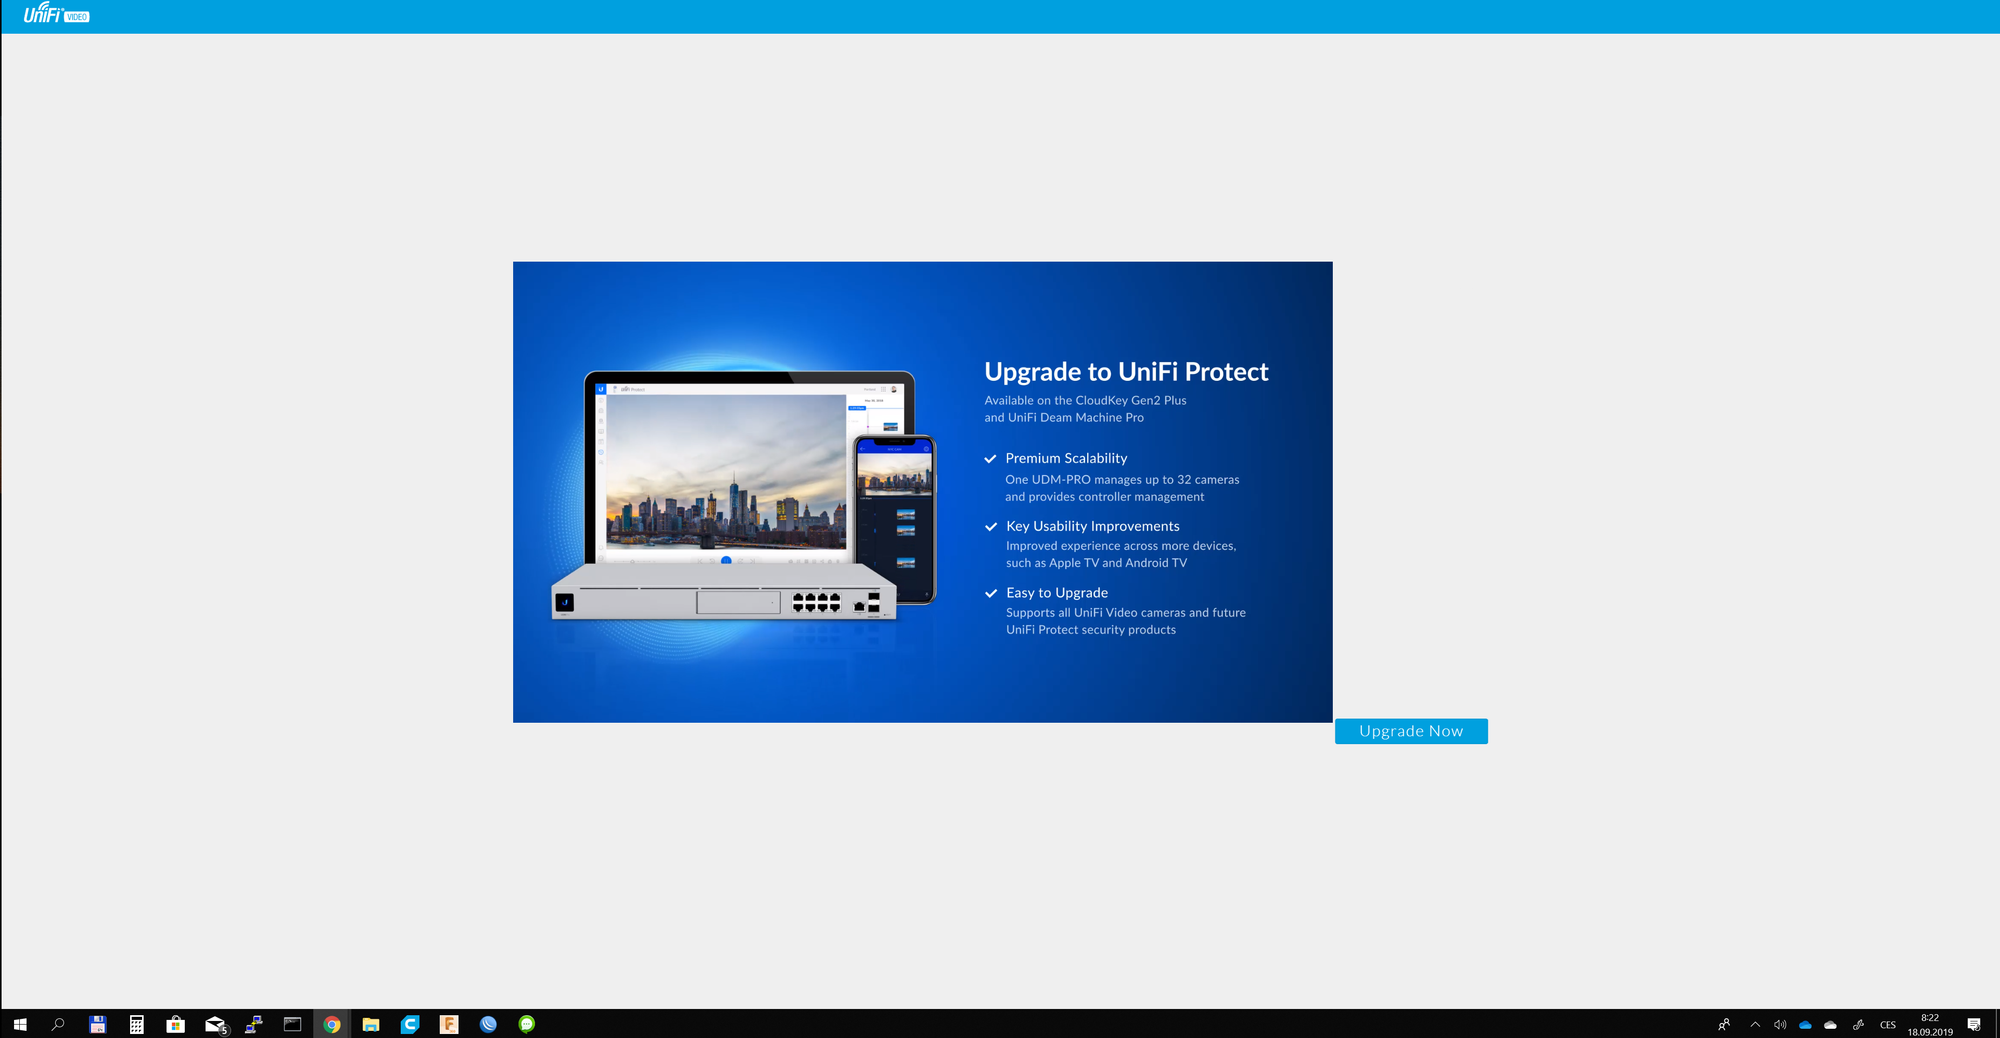This screenshot has width=2000, height=1038.
Task: Open the People icon in system tray
Action: [1724, 1024]
